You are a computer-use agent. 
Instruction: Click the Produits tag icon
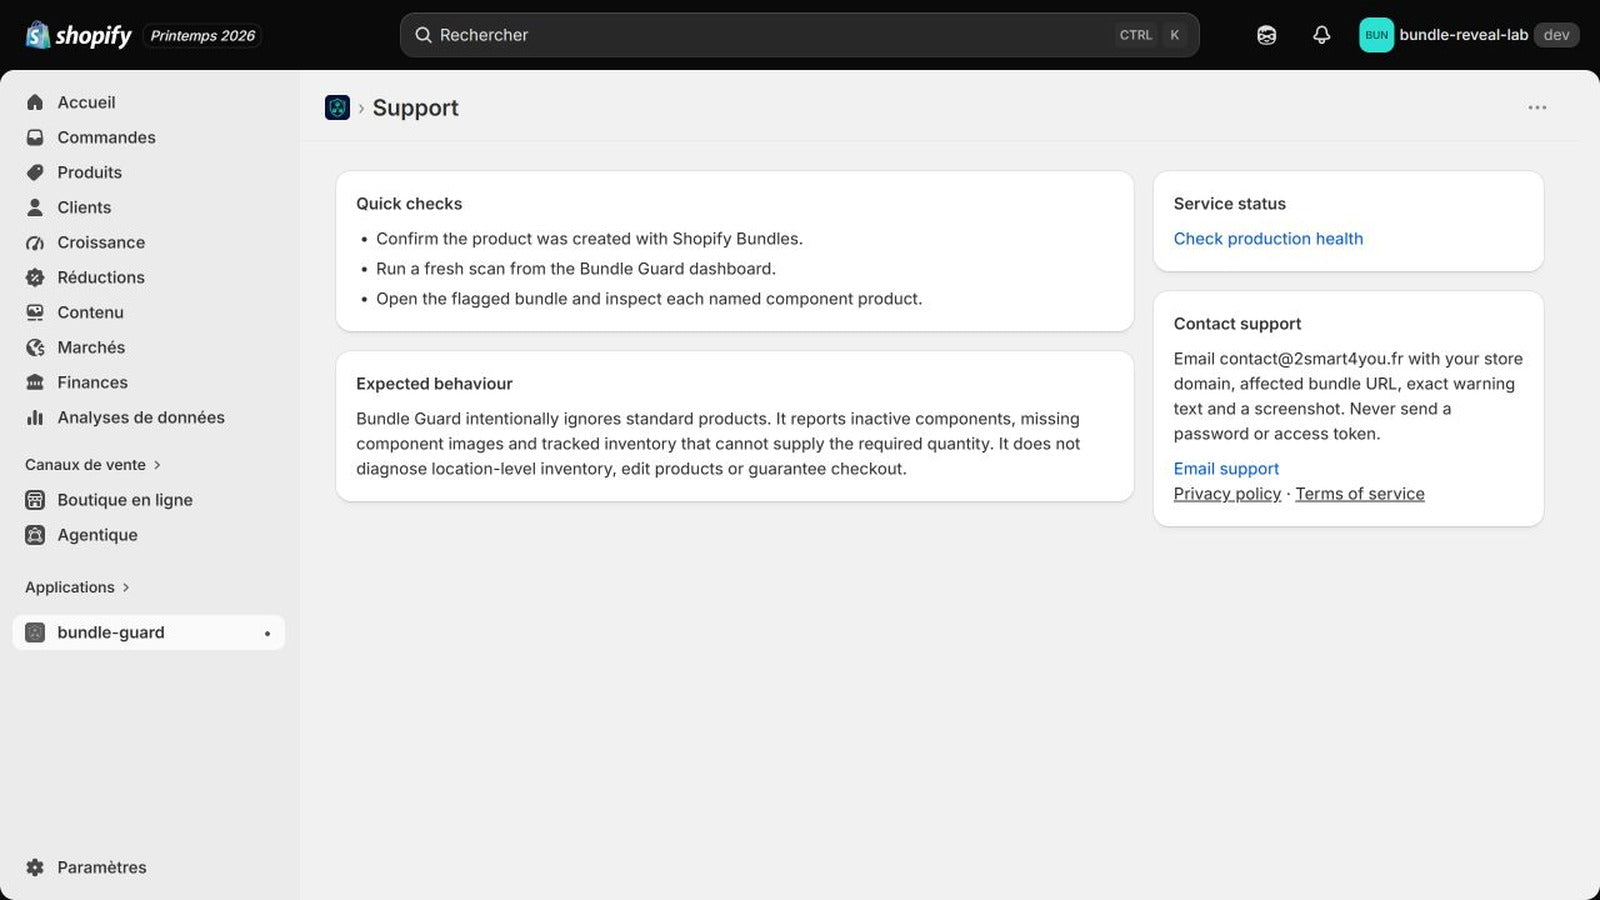click(35, 172)
